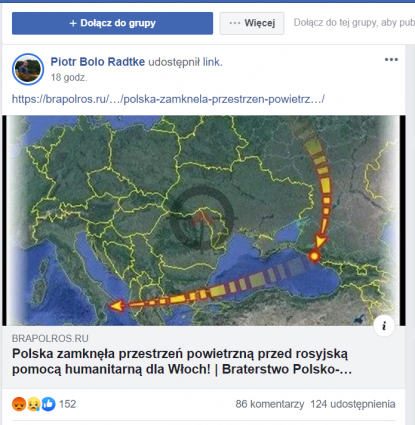Image resolution: width=415 pixels, height=425 pixels.
Task: Open the article headline "Polska zamknęła przestrzeń powietrzną"
Action: point(182,362)
